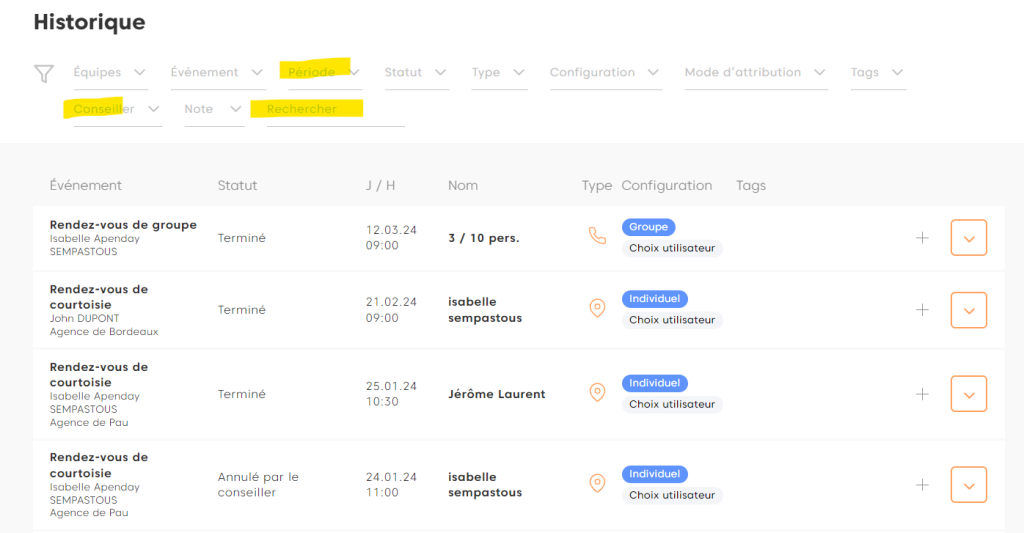This screenshot has height=533, width=1024.
Task: Click phone icon in group appointment row
Action: [597, 237]
